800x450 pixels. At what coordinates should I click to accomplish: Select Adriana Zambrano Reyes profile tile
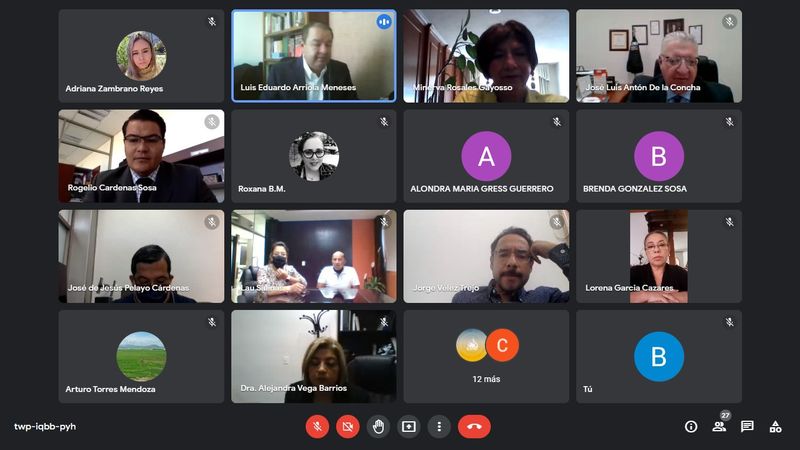pyautogui.click(x=141, y=56)
